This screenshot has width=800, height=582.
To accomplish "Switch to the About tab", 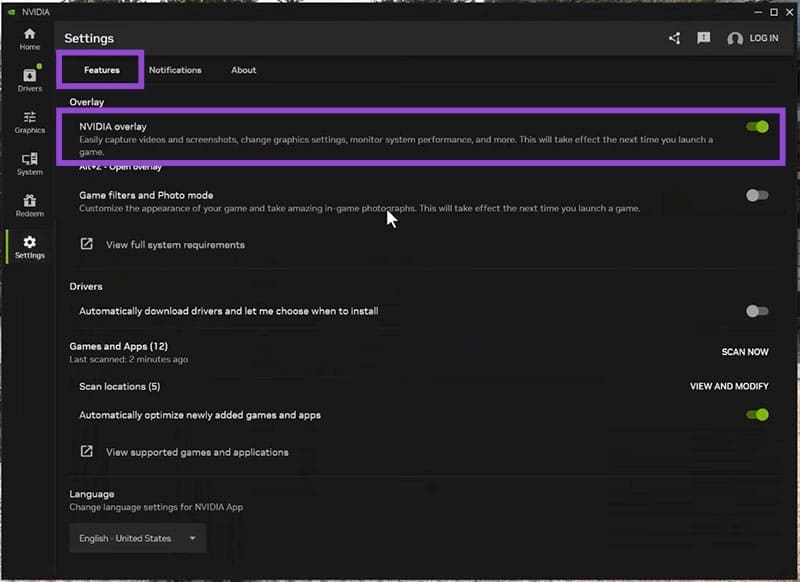I will point(243,70).
